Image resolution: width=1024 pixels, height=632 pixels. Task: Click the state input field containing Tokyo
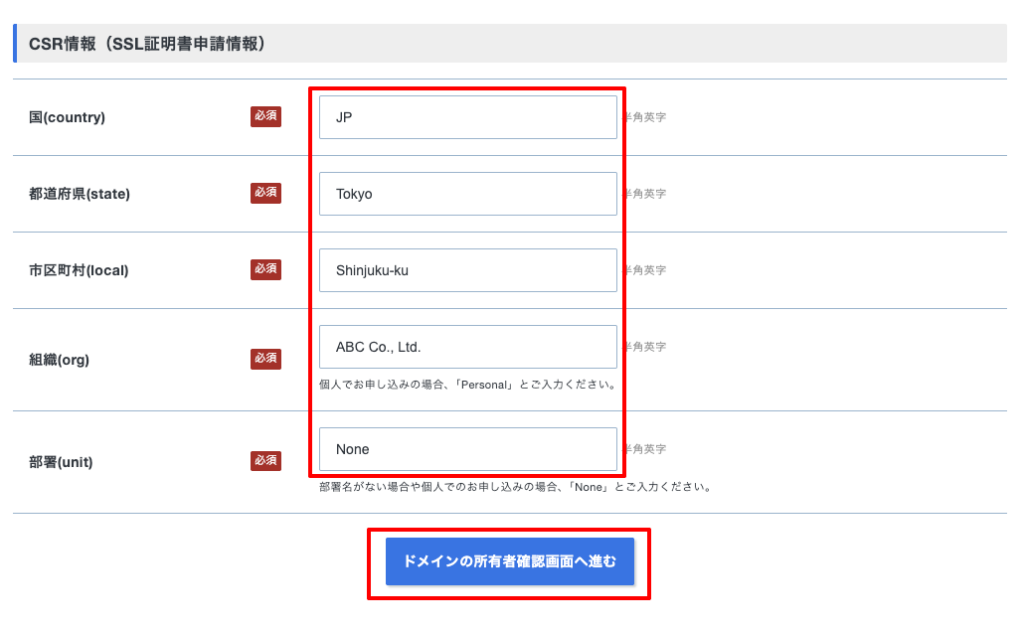point(467,194)
